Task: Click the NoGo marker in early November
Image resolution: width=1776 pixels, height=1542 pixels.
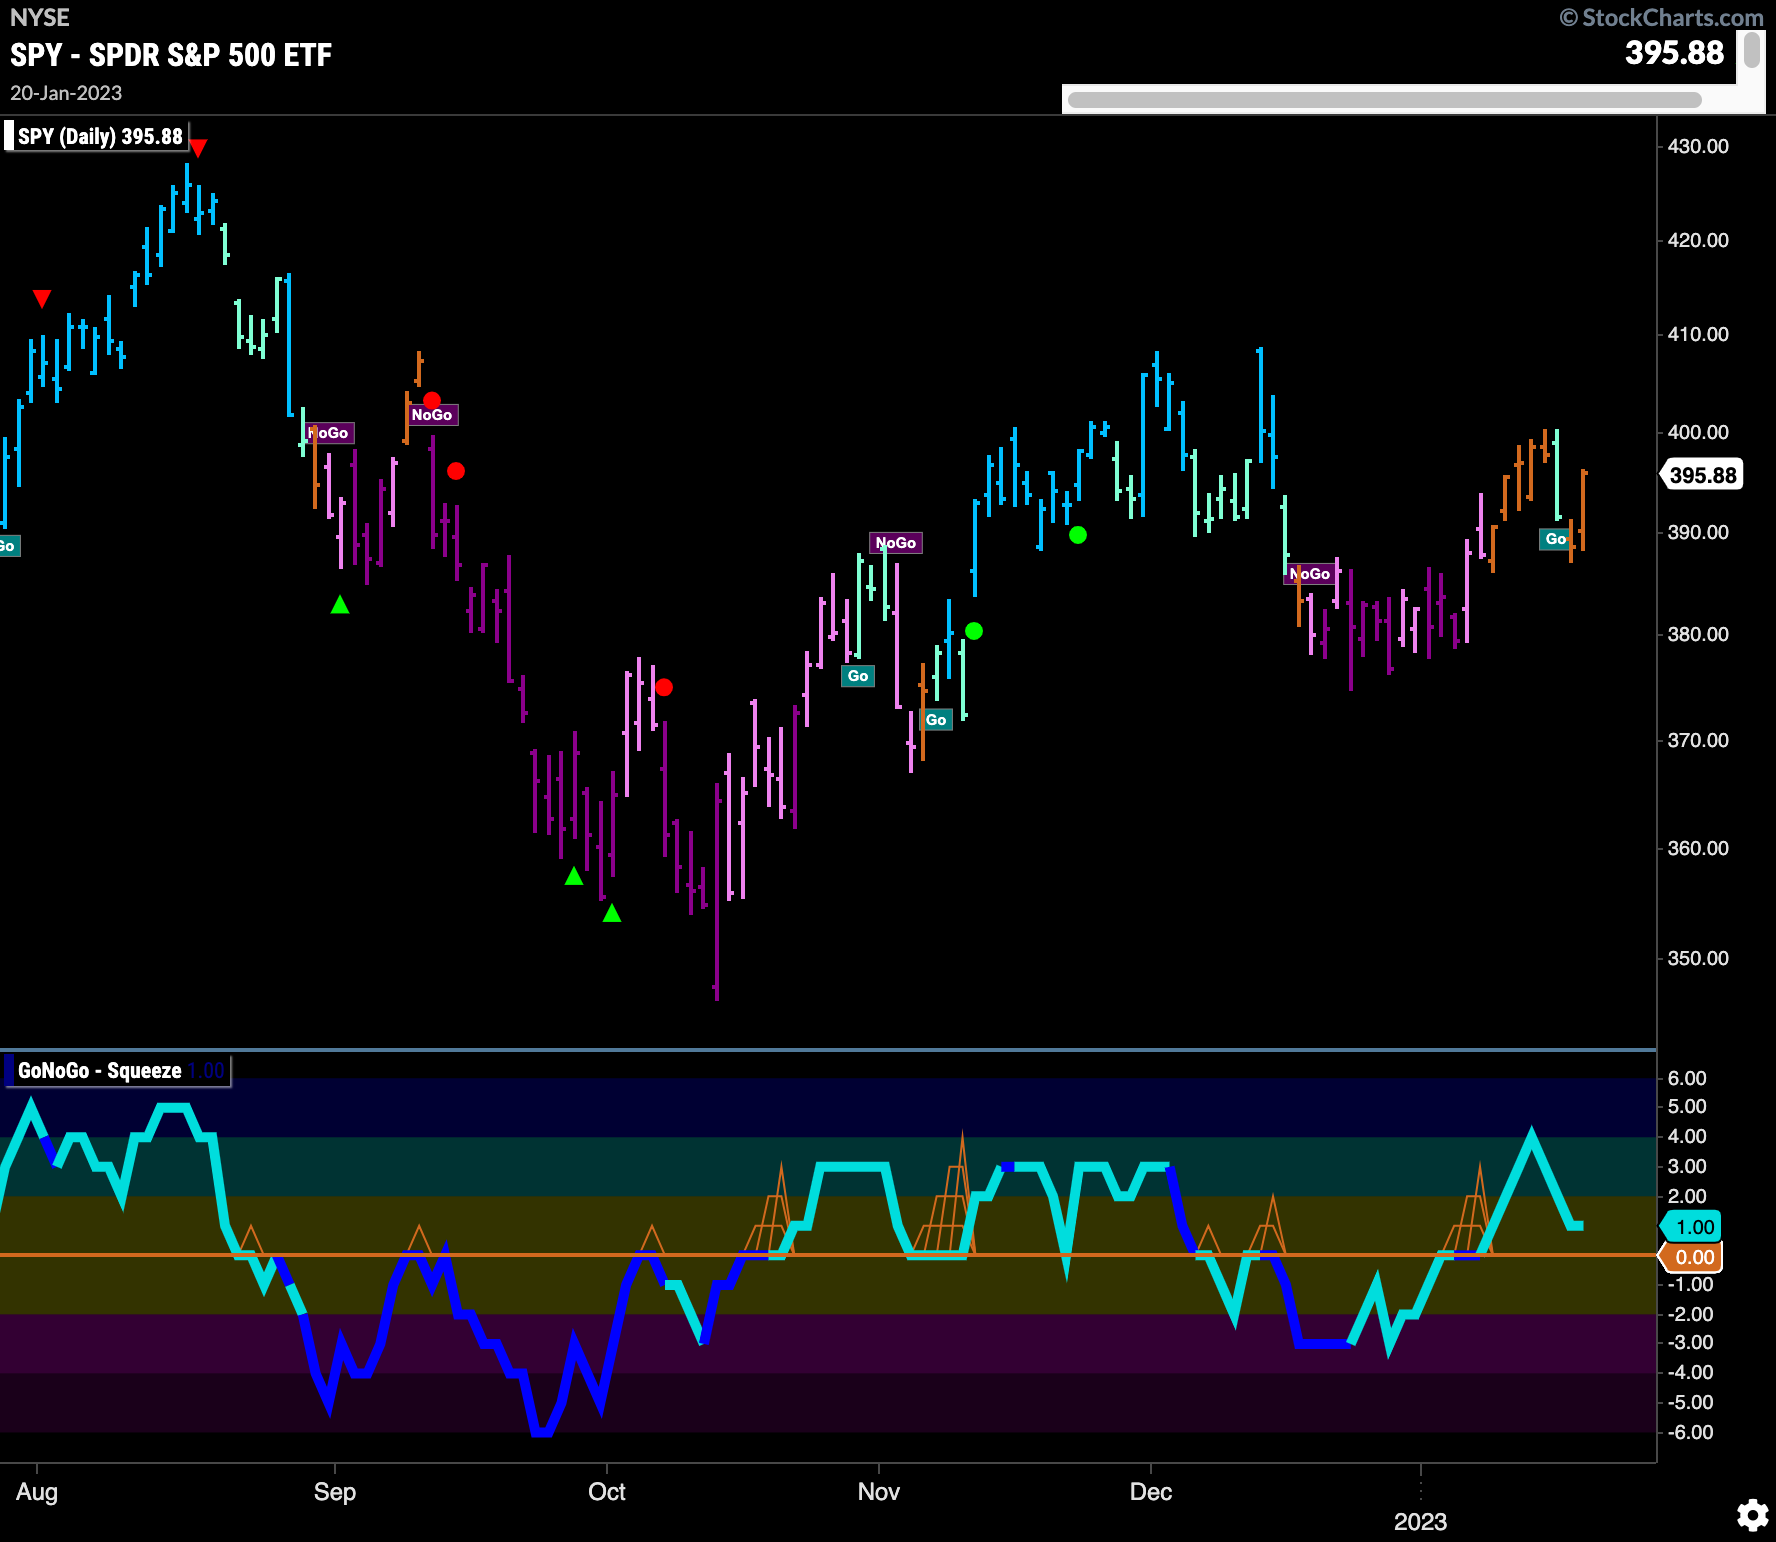Action: 896,543
